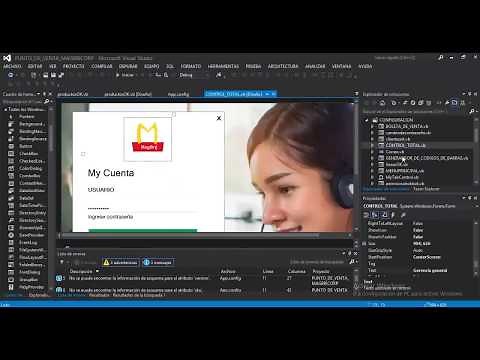This screenshot has height=360, width=480.
Task: Pick the ErrorProvider component in toolbox
Action: pos(27,235)
